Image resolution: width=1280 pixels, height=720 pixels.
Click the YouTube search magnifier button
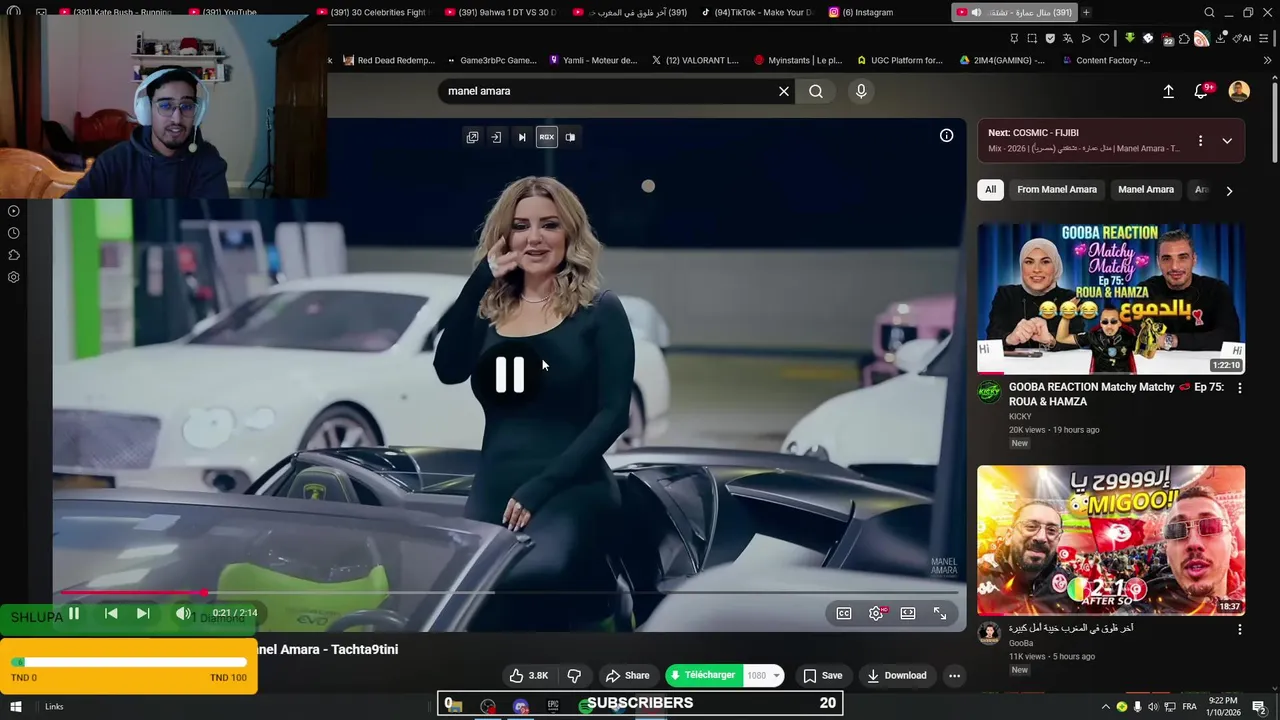coord(816,91)
